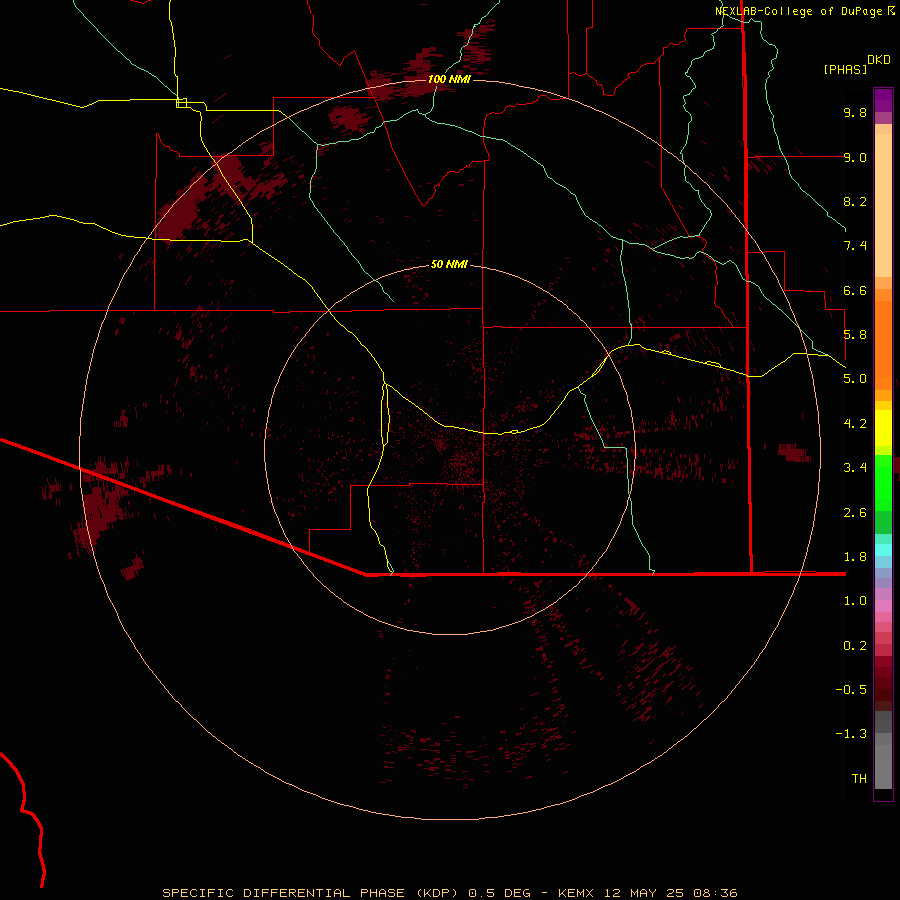This screenshot has width=900, height=900.
Task: Click the small yellow square highway junction marker
Action: (181, 103)
